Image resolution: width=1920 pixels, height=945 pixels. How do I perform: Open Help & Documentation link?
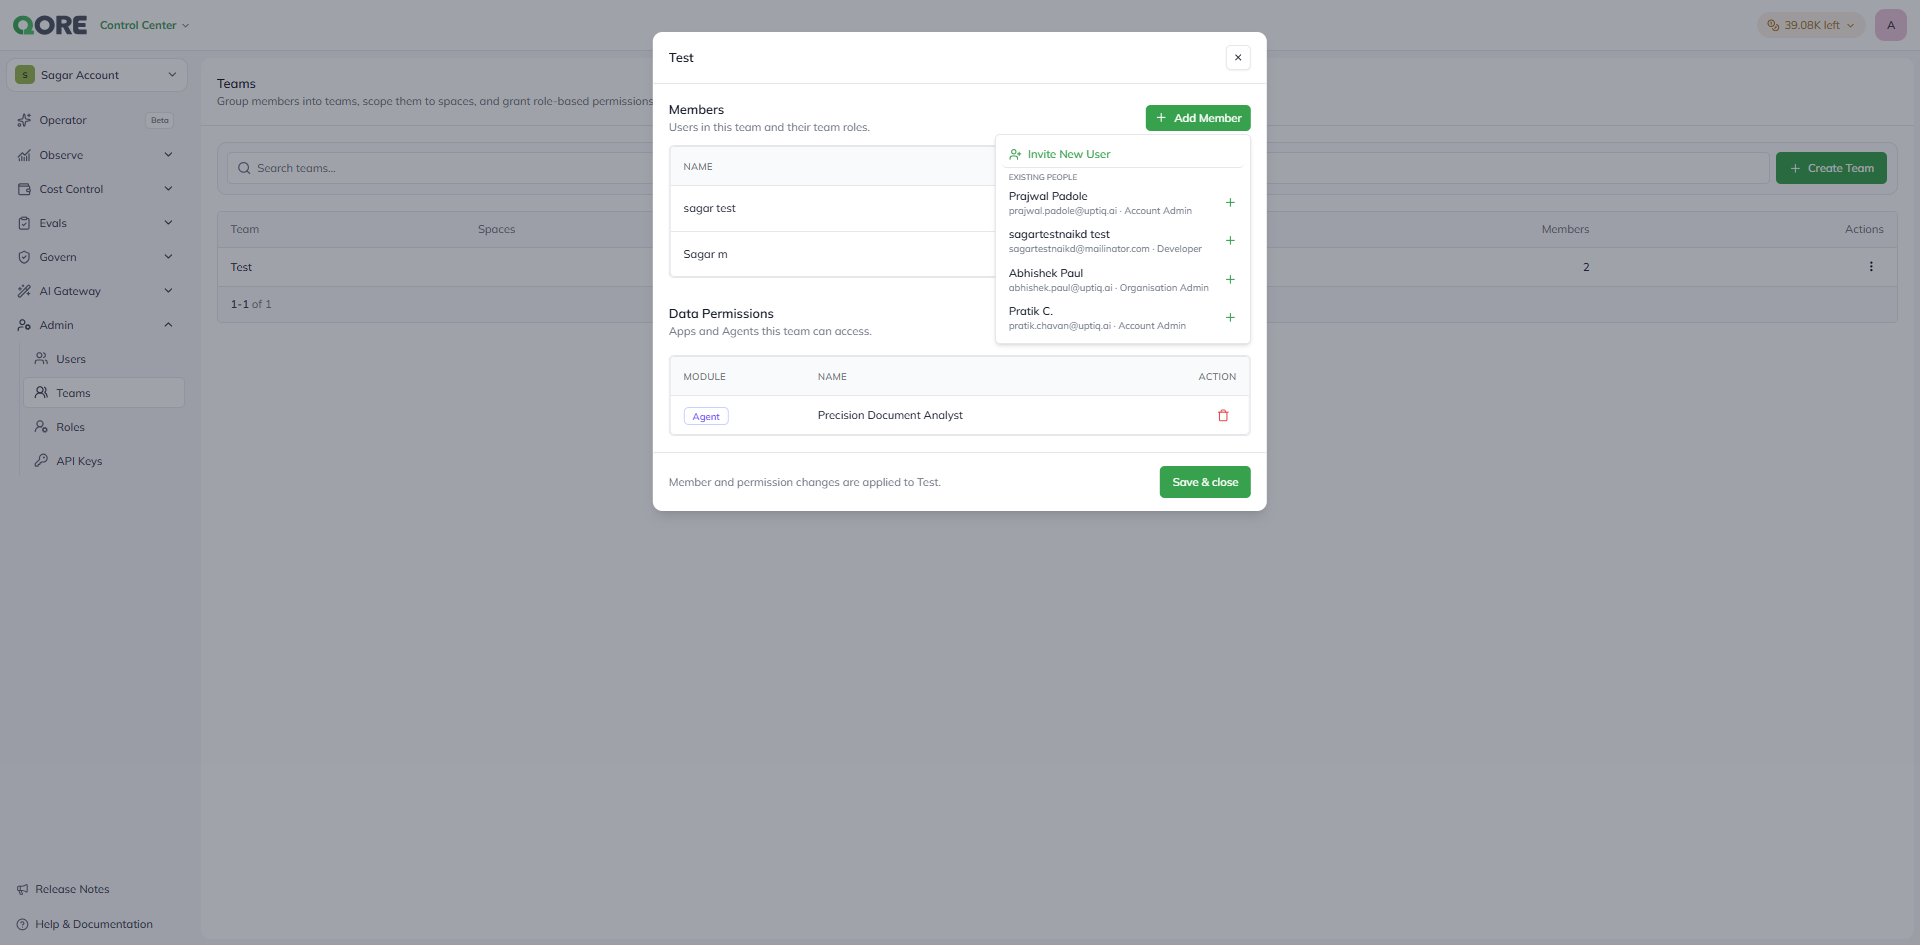(94, 925)
